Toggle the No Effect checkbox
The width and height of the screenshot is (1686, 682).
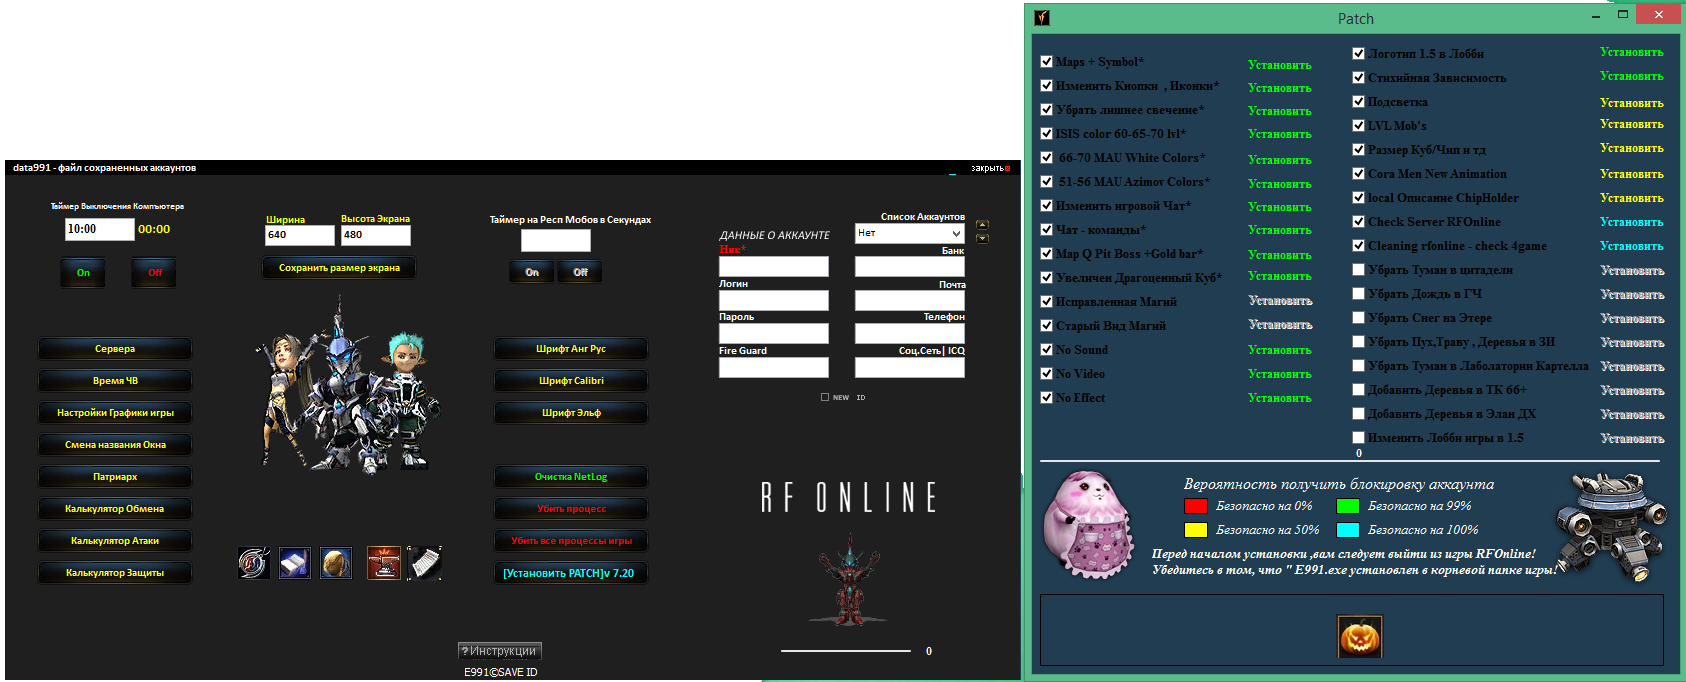tap(1046, 397)
